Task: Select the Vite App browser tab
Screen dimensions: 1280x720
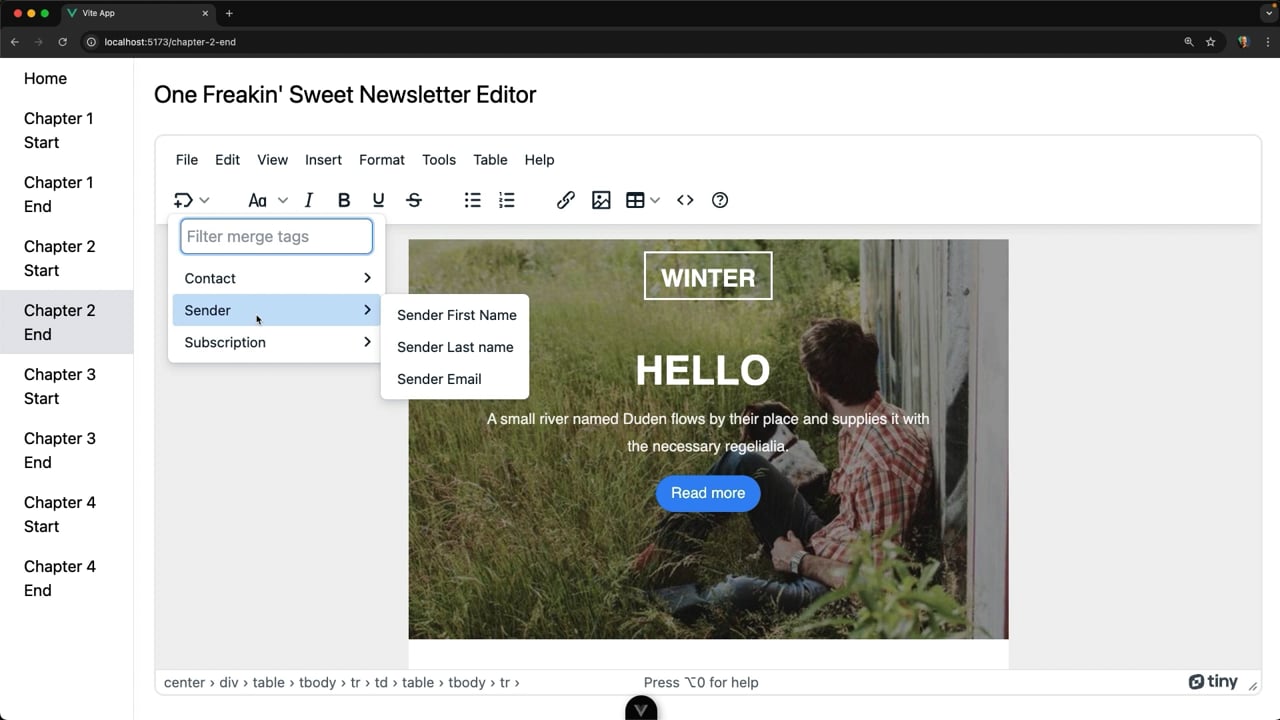Action: click(x=139, y=13)
